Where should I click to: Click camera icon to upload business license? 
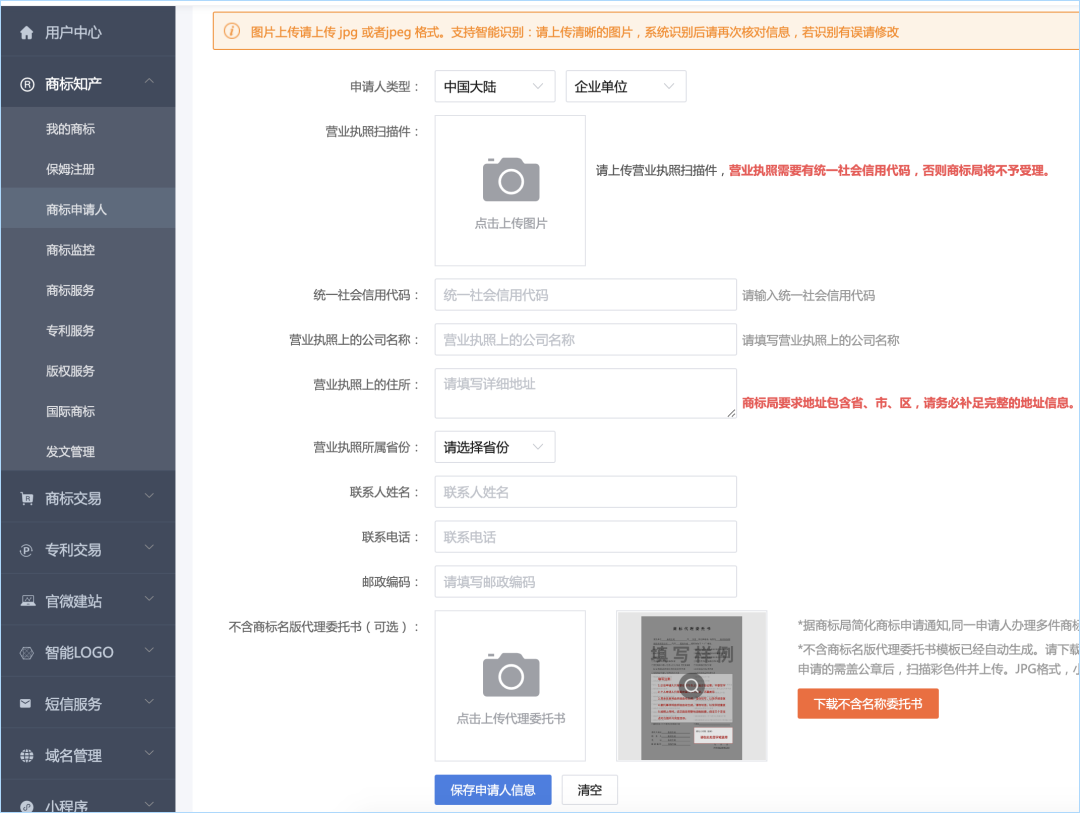510,180
